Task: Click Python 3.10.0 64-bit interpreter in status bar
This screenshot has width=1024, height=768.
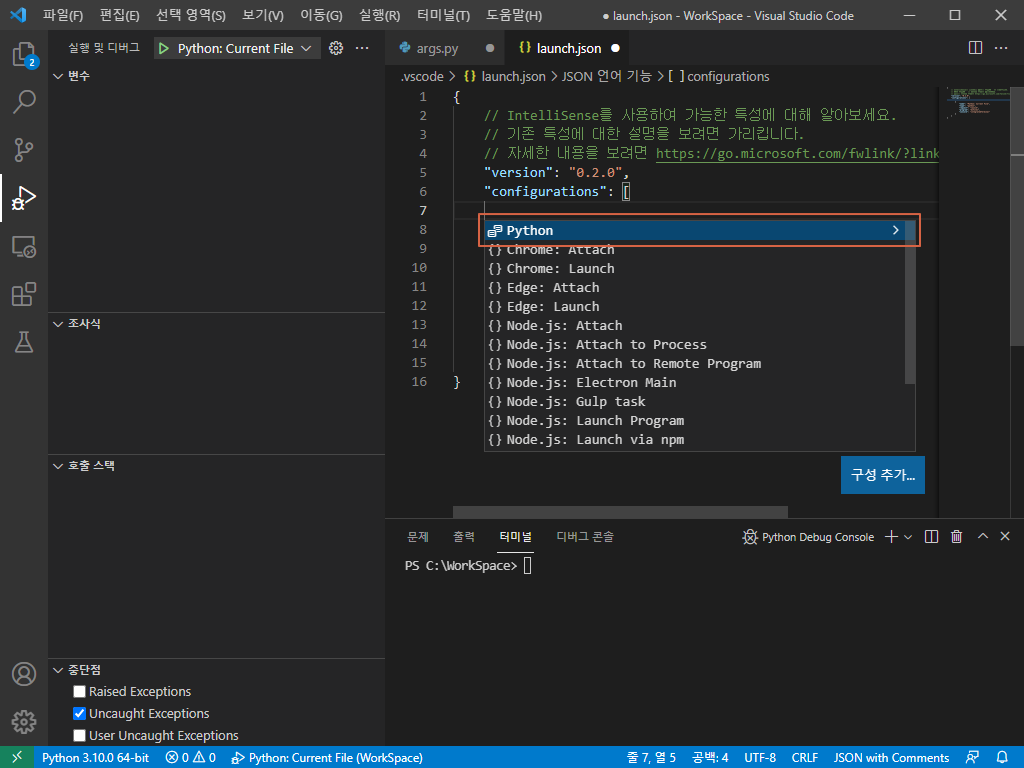Action: pos(95,758)
